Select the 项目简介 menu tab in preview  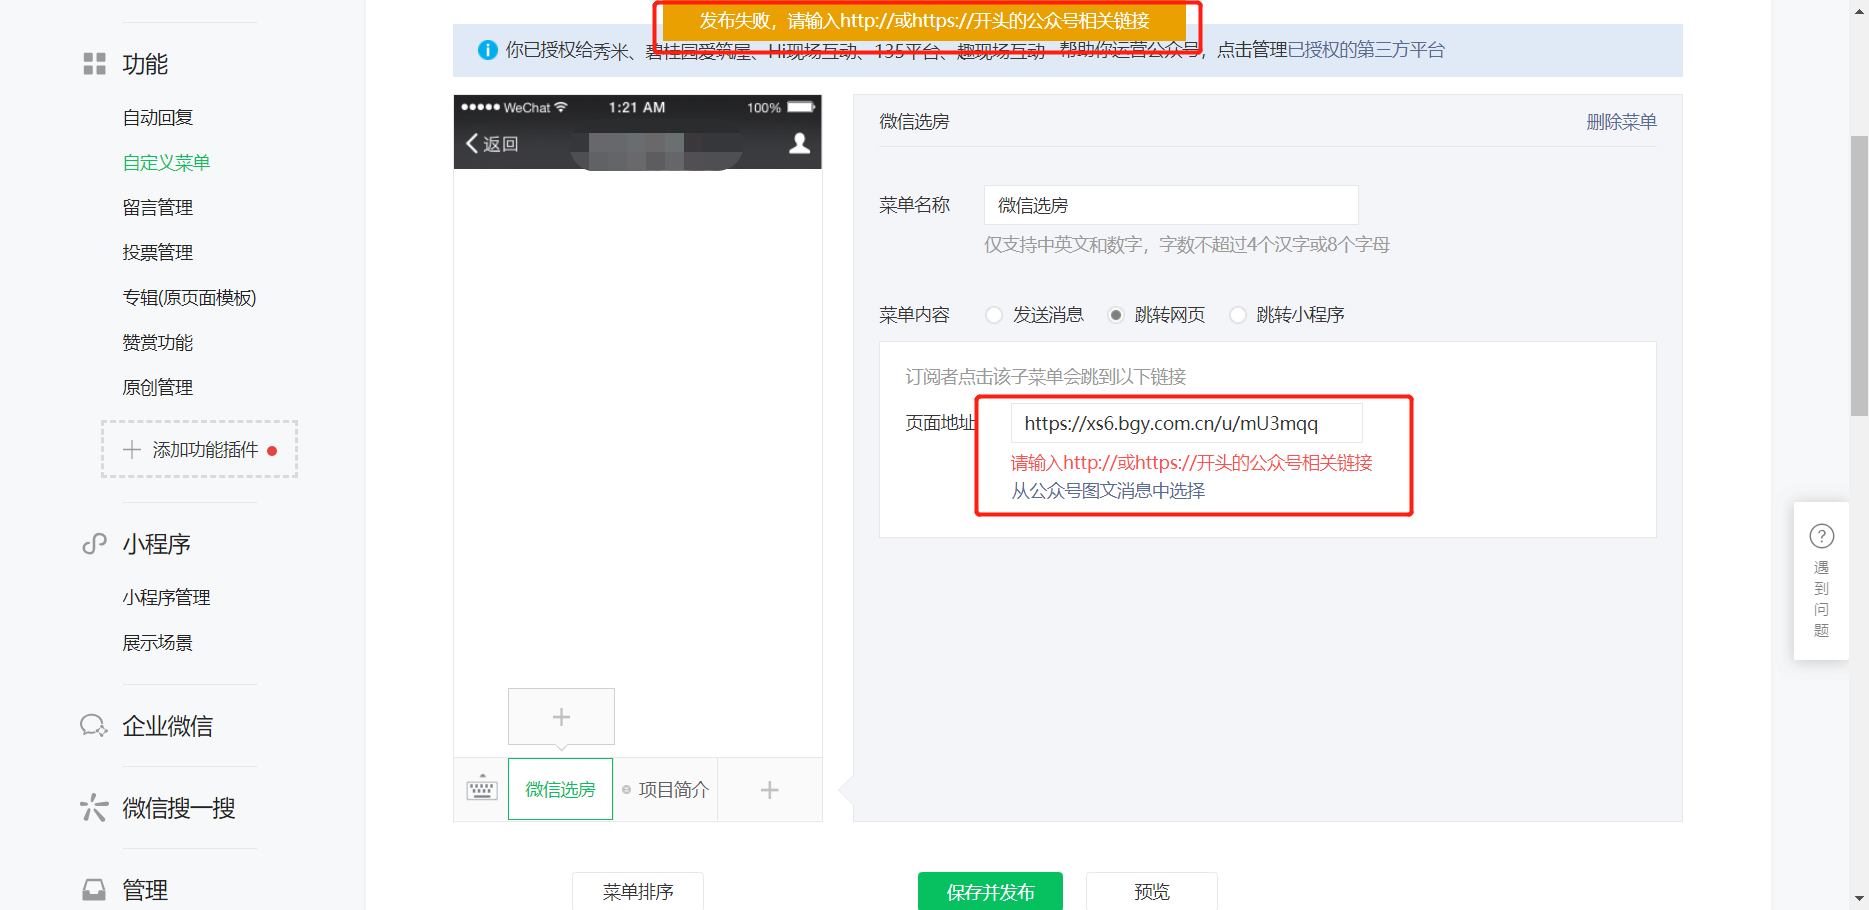(666, 789)
